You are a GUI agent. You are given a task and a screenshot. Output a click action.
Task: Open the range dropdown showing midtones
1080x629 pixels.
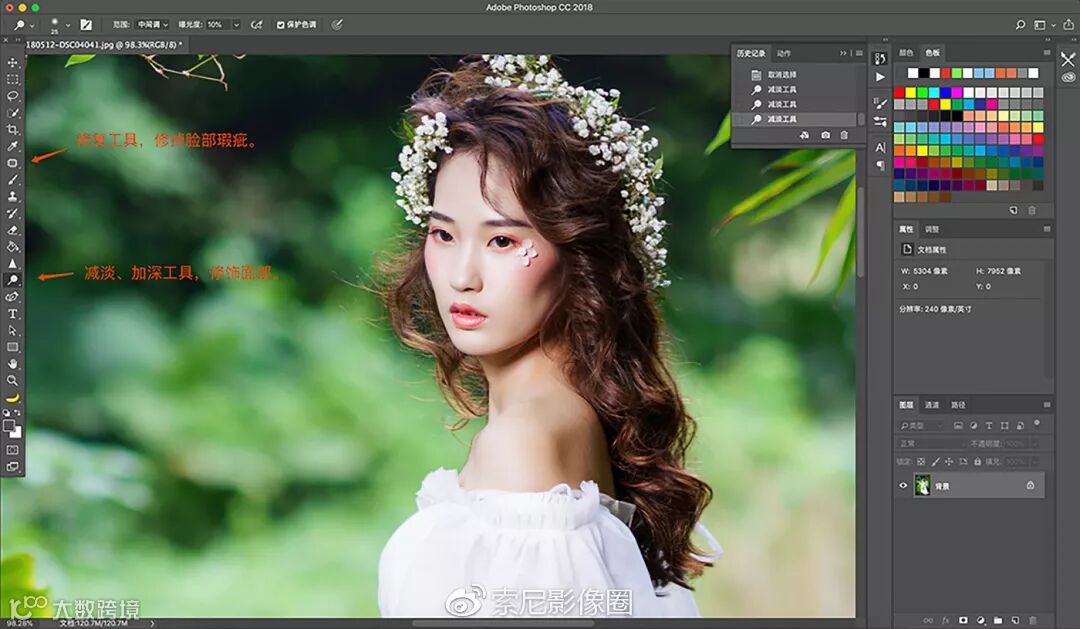point(152,25)
